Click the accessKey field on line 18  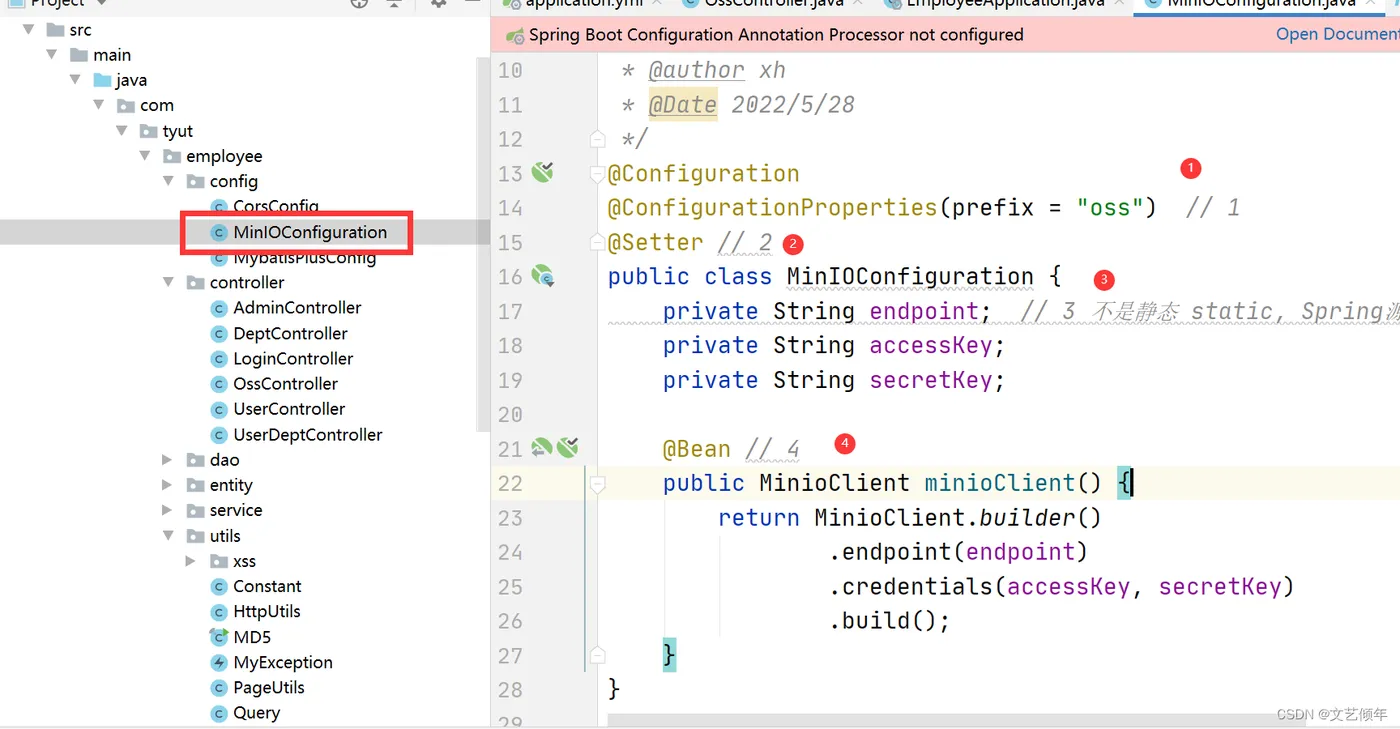931,346
